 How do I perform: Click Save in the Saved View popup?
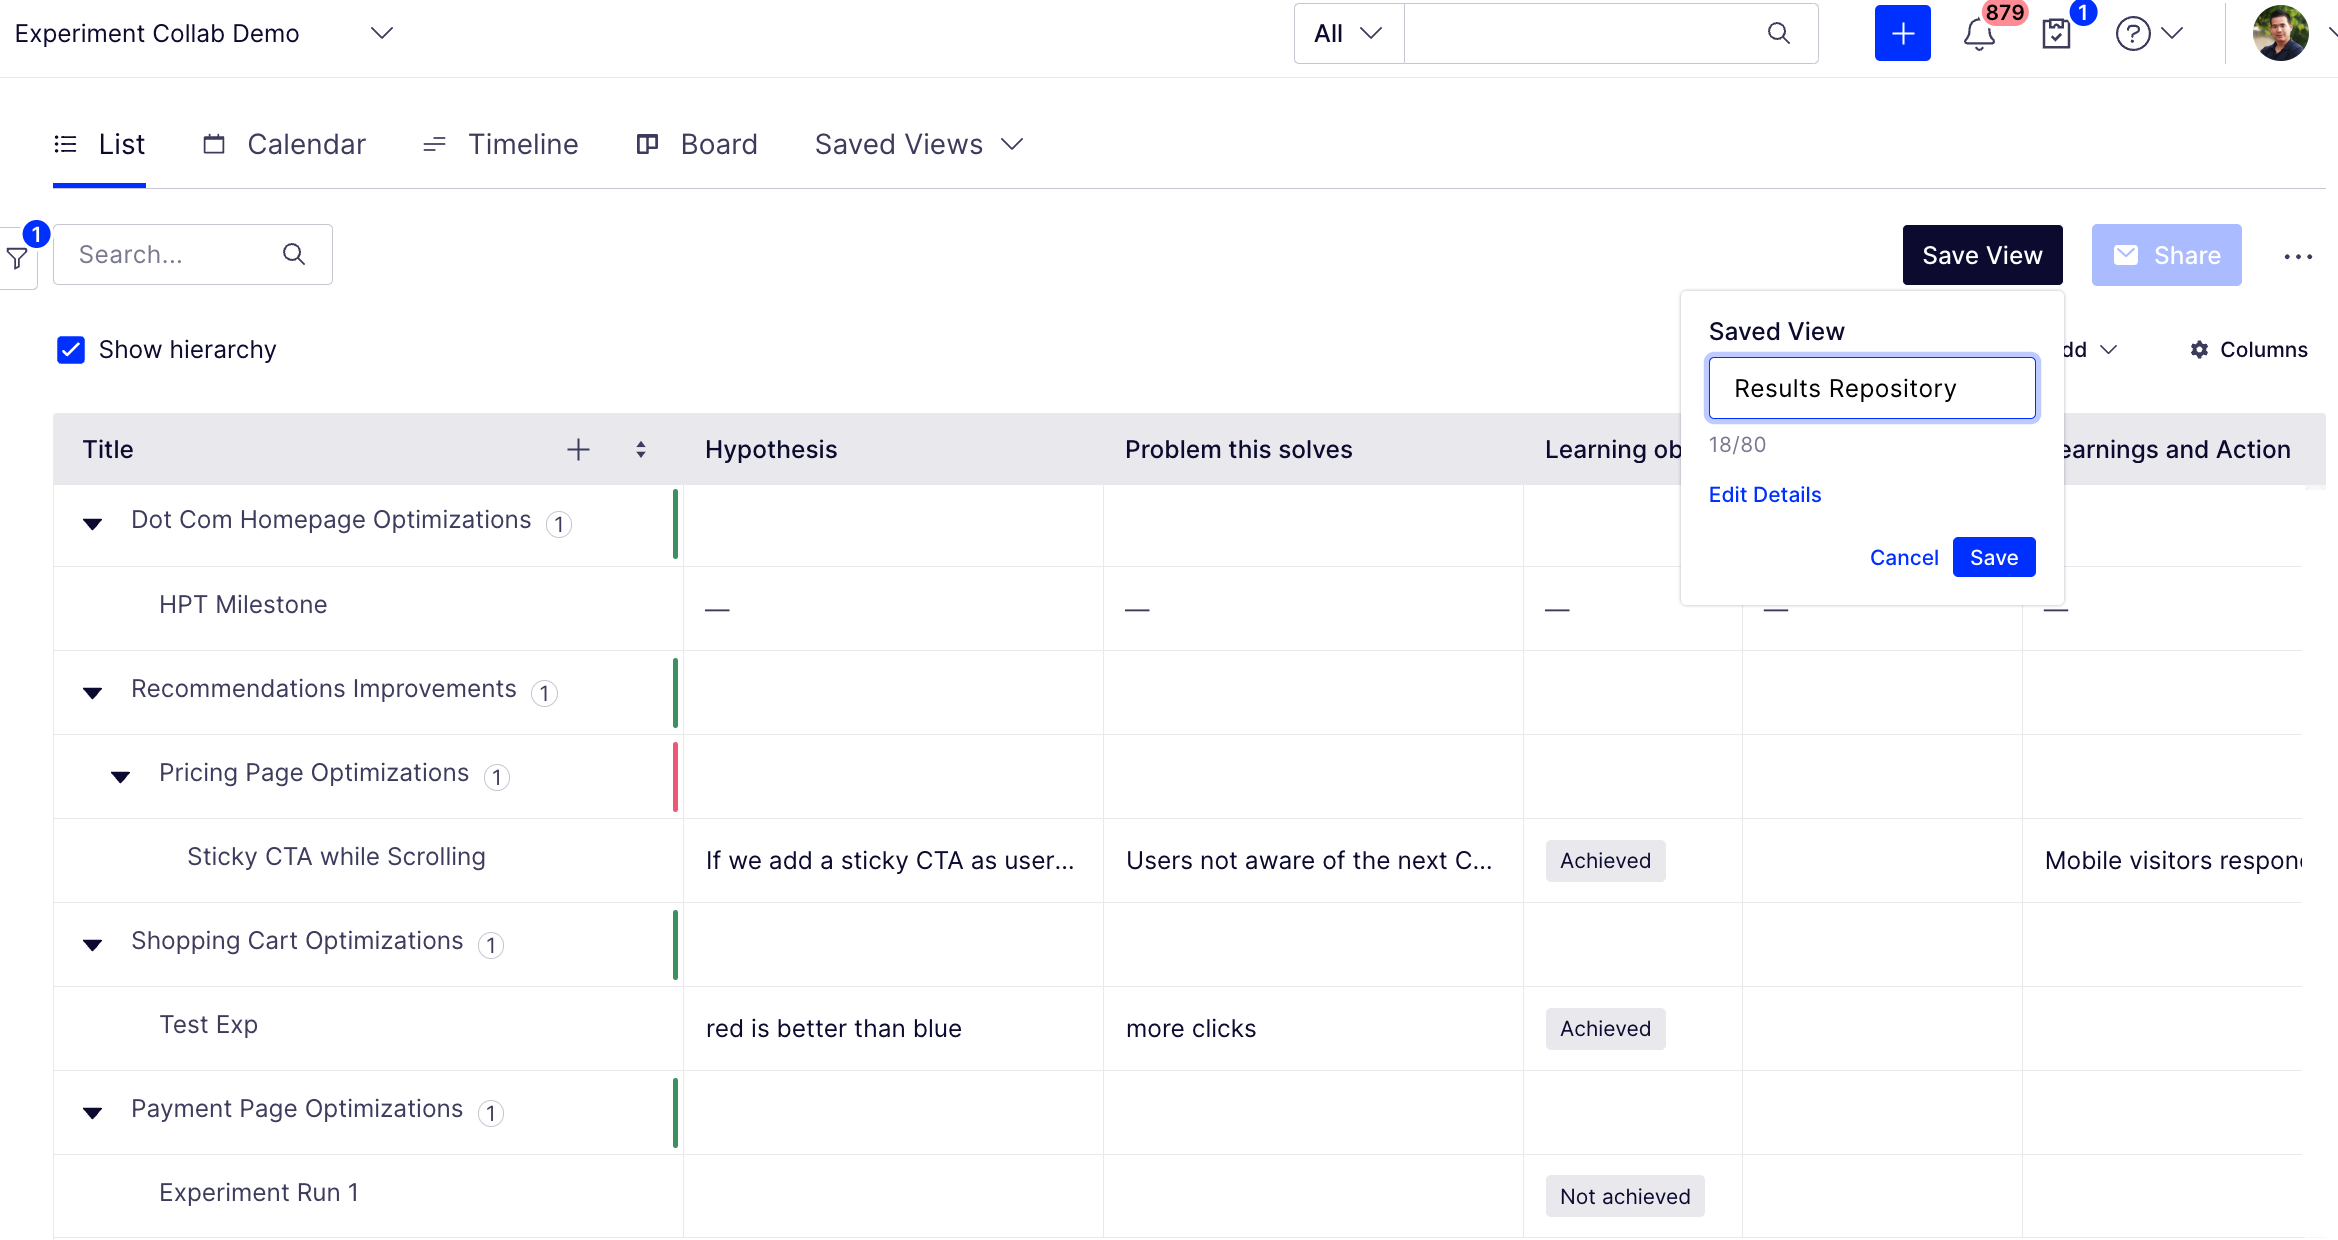(1994, 557)
